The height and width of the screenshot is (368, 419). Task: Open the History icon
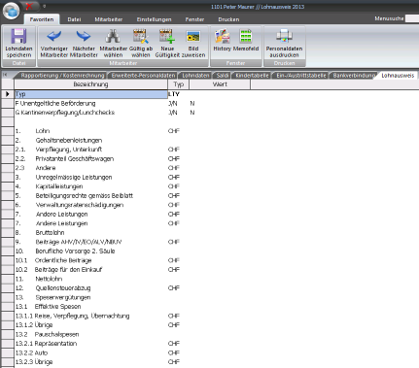(x=222, y=36)
